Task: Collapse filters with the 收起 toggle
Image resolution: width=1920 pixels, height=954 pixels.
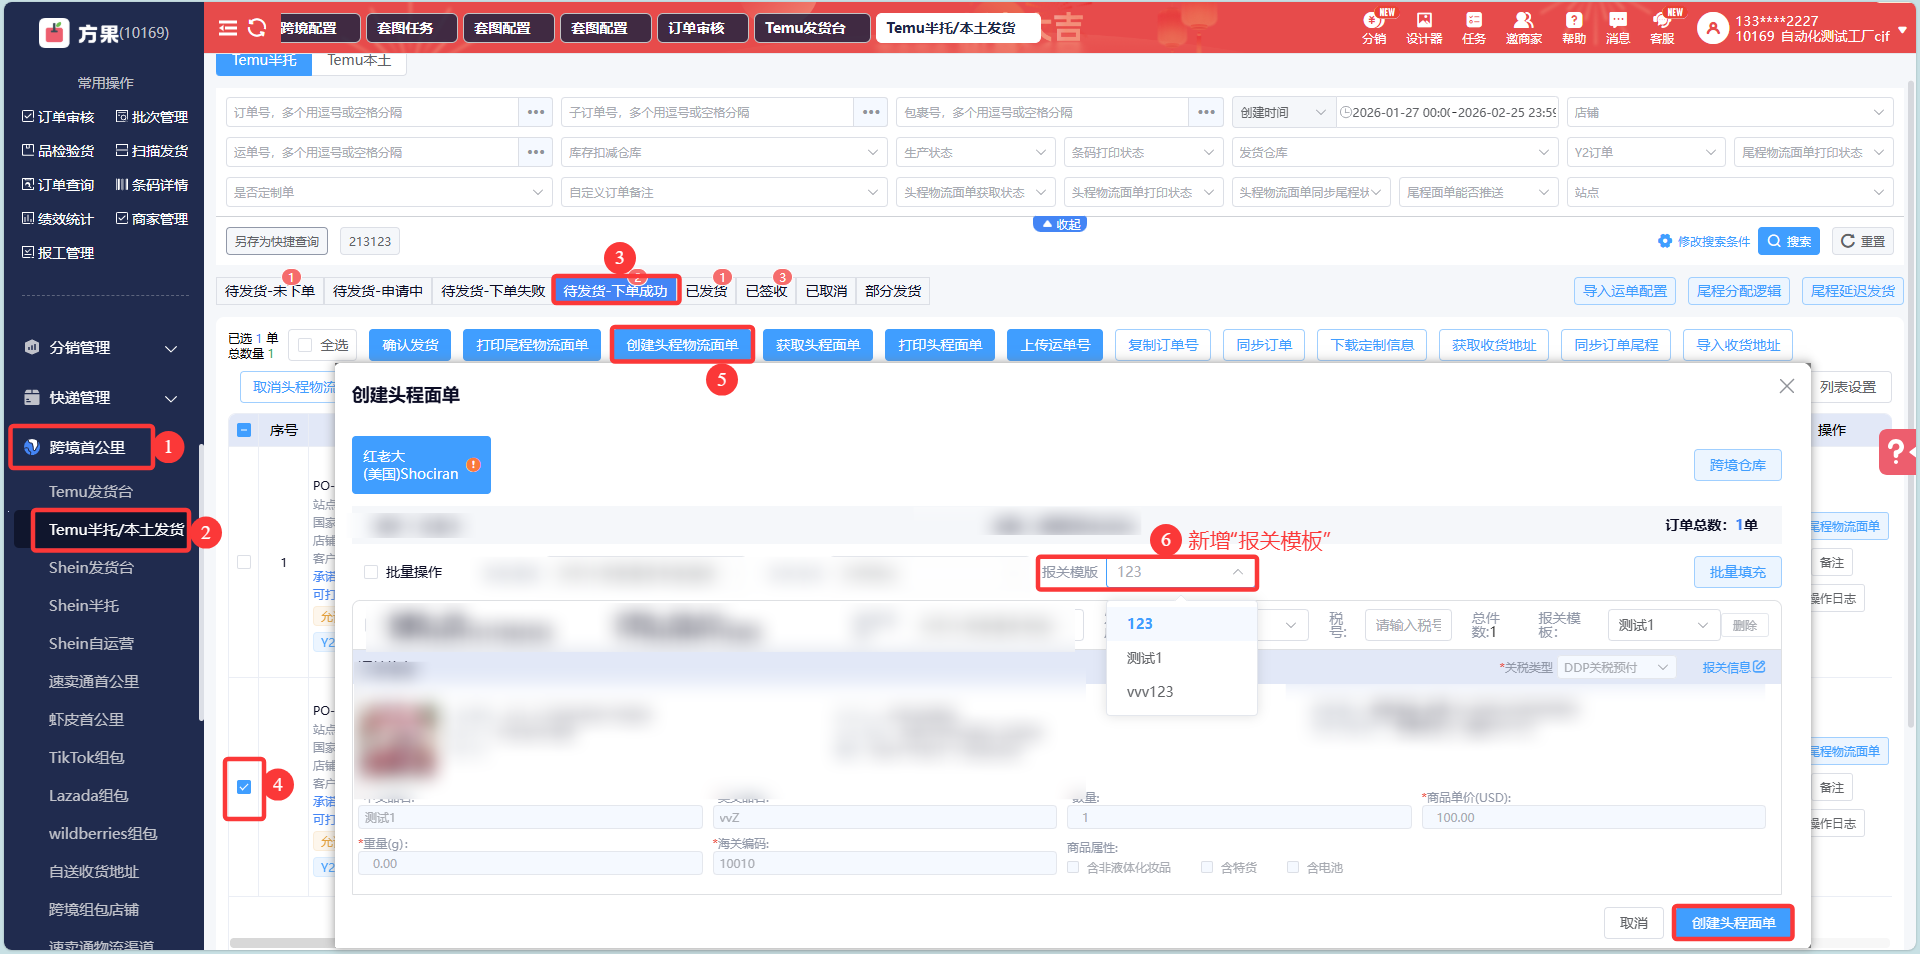Action: [1060, 224]
